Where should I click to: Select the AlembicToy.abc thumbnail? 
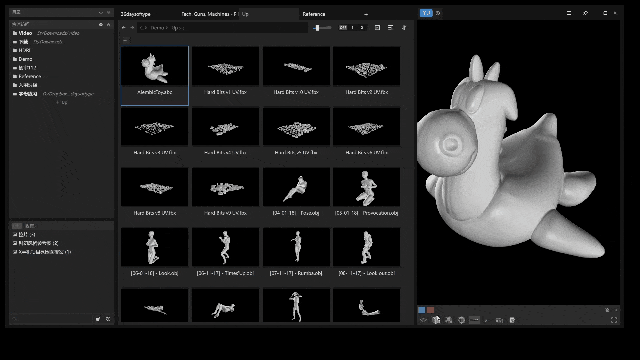(155, 76)
